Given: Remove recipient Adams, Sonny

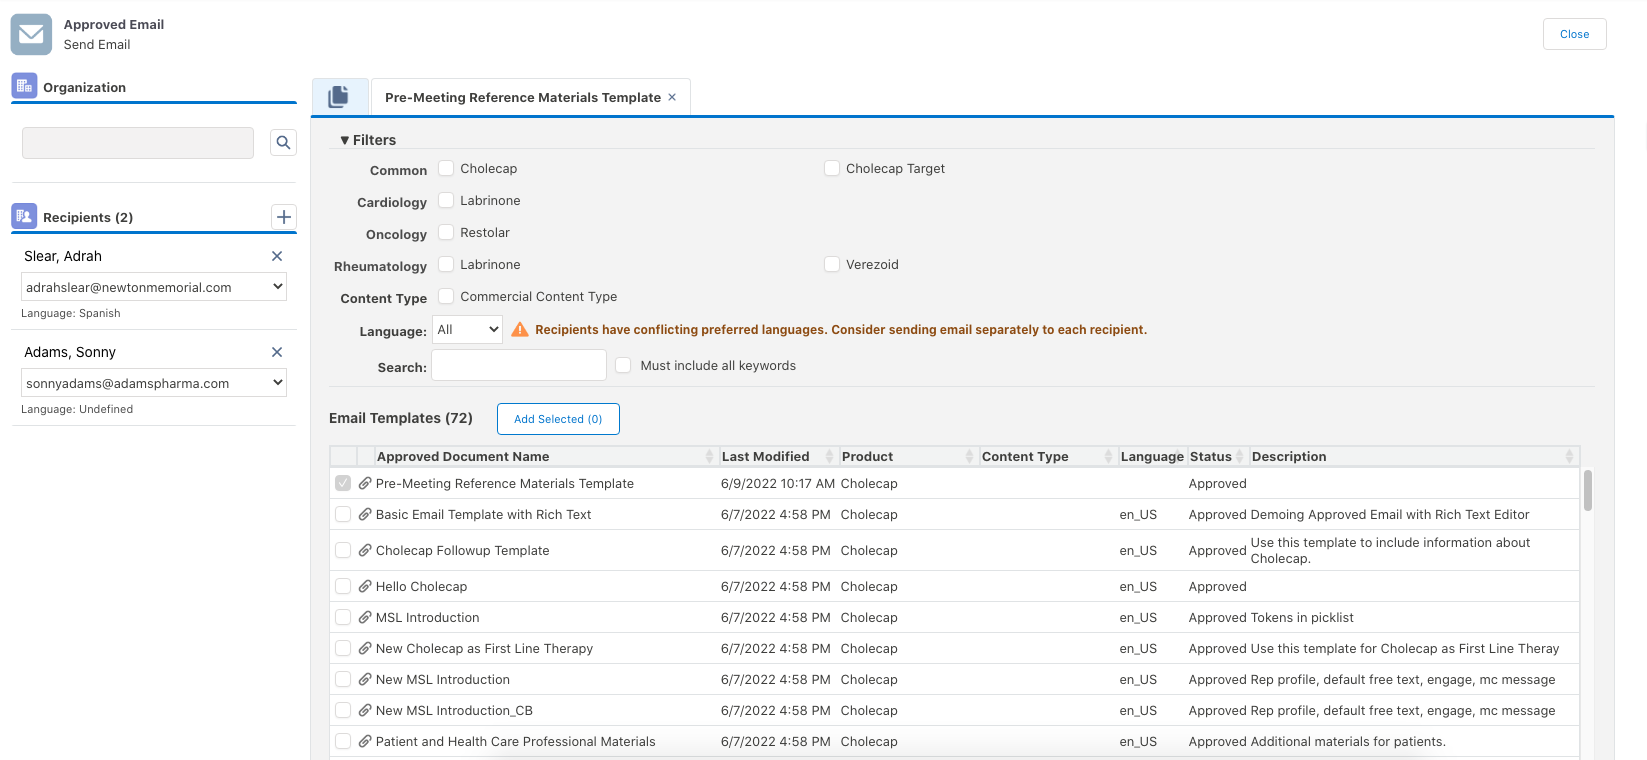Looking at the screenshot, I should pos(277,352).
